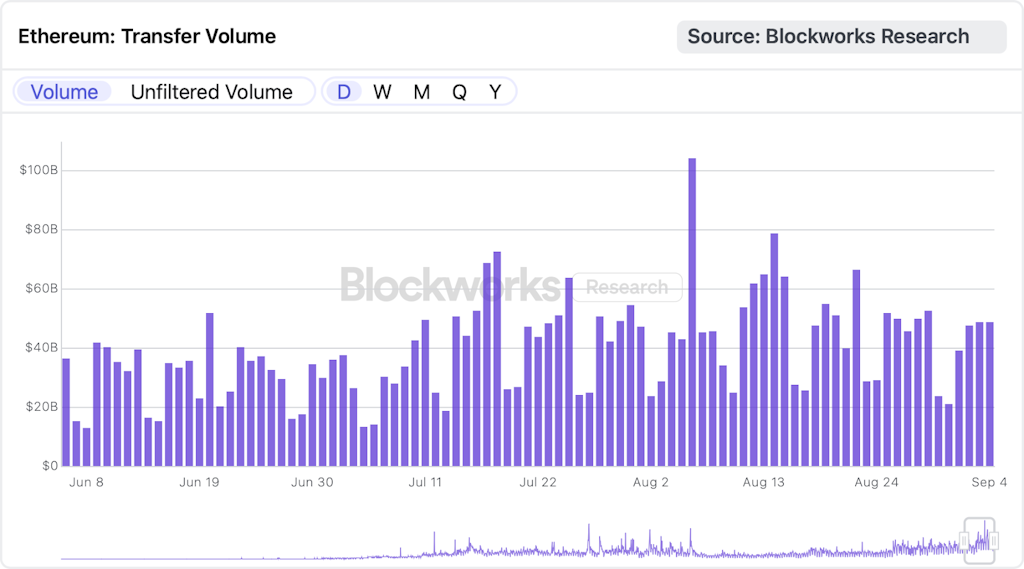Click the Aug 2 date label
The width and height of the screenshot is (1024, 569).
point(650,483)
